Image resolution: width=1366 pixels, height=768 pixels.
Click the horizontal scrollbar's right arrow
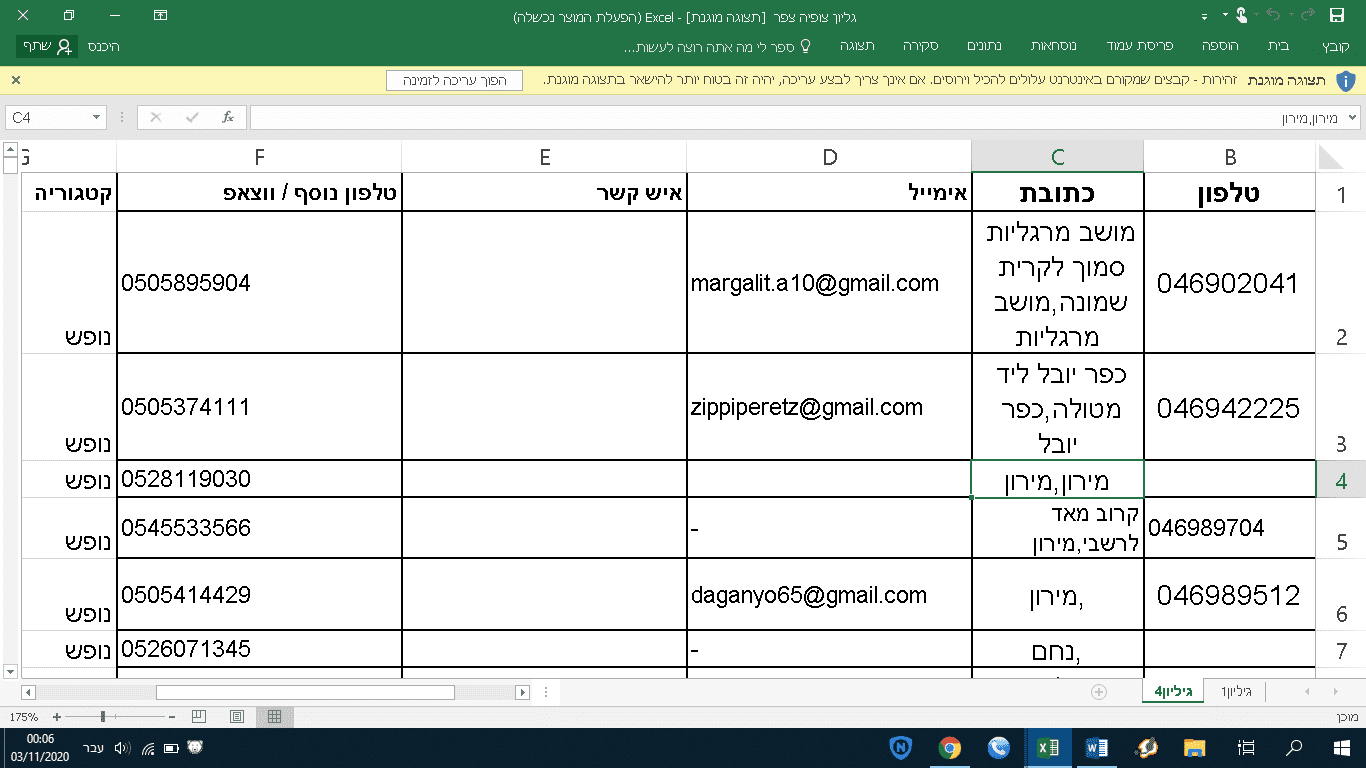coord(523,692)
